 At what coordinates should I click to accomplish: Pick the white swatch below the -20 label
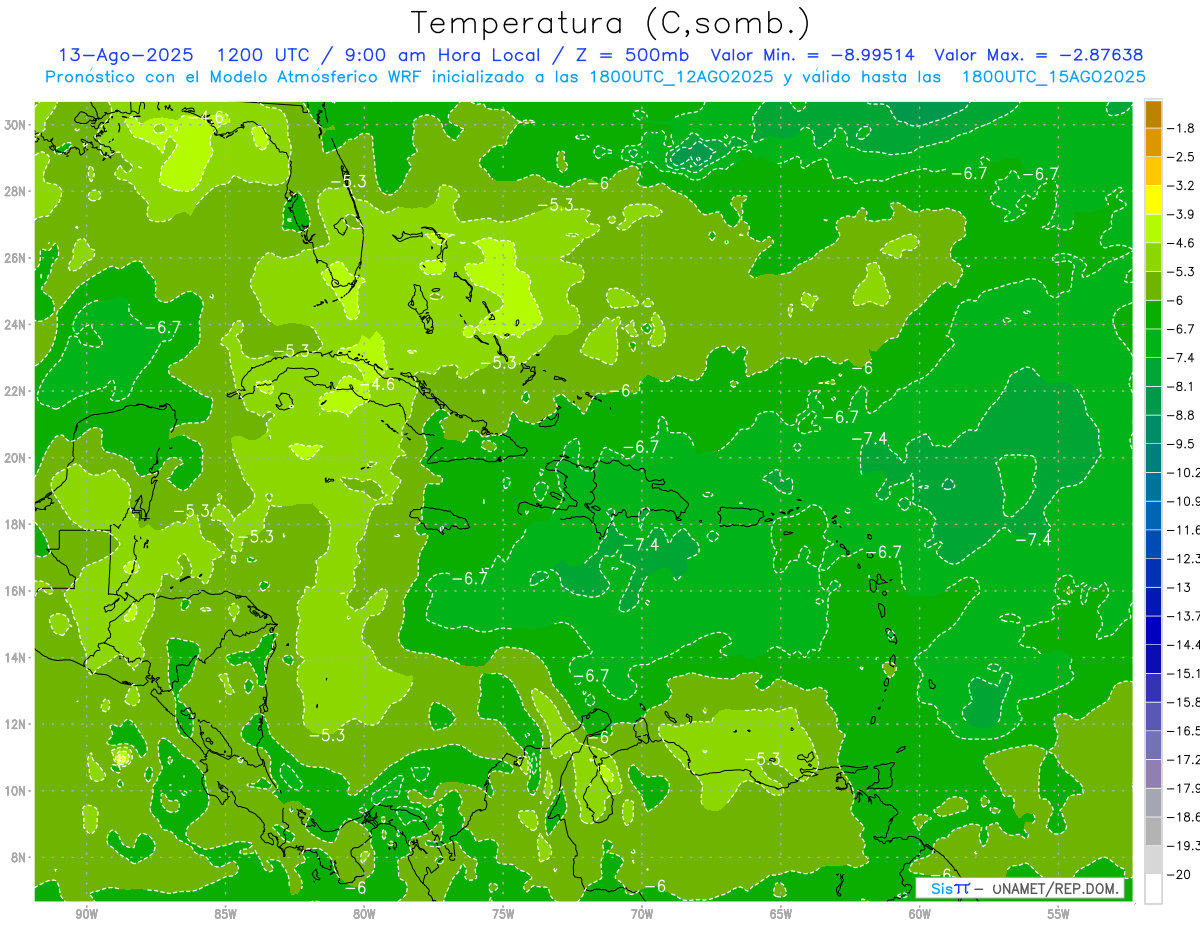point(1153,889)
